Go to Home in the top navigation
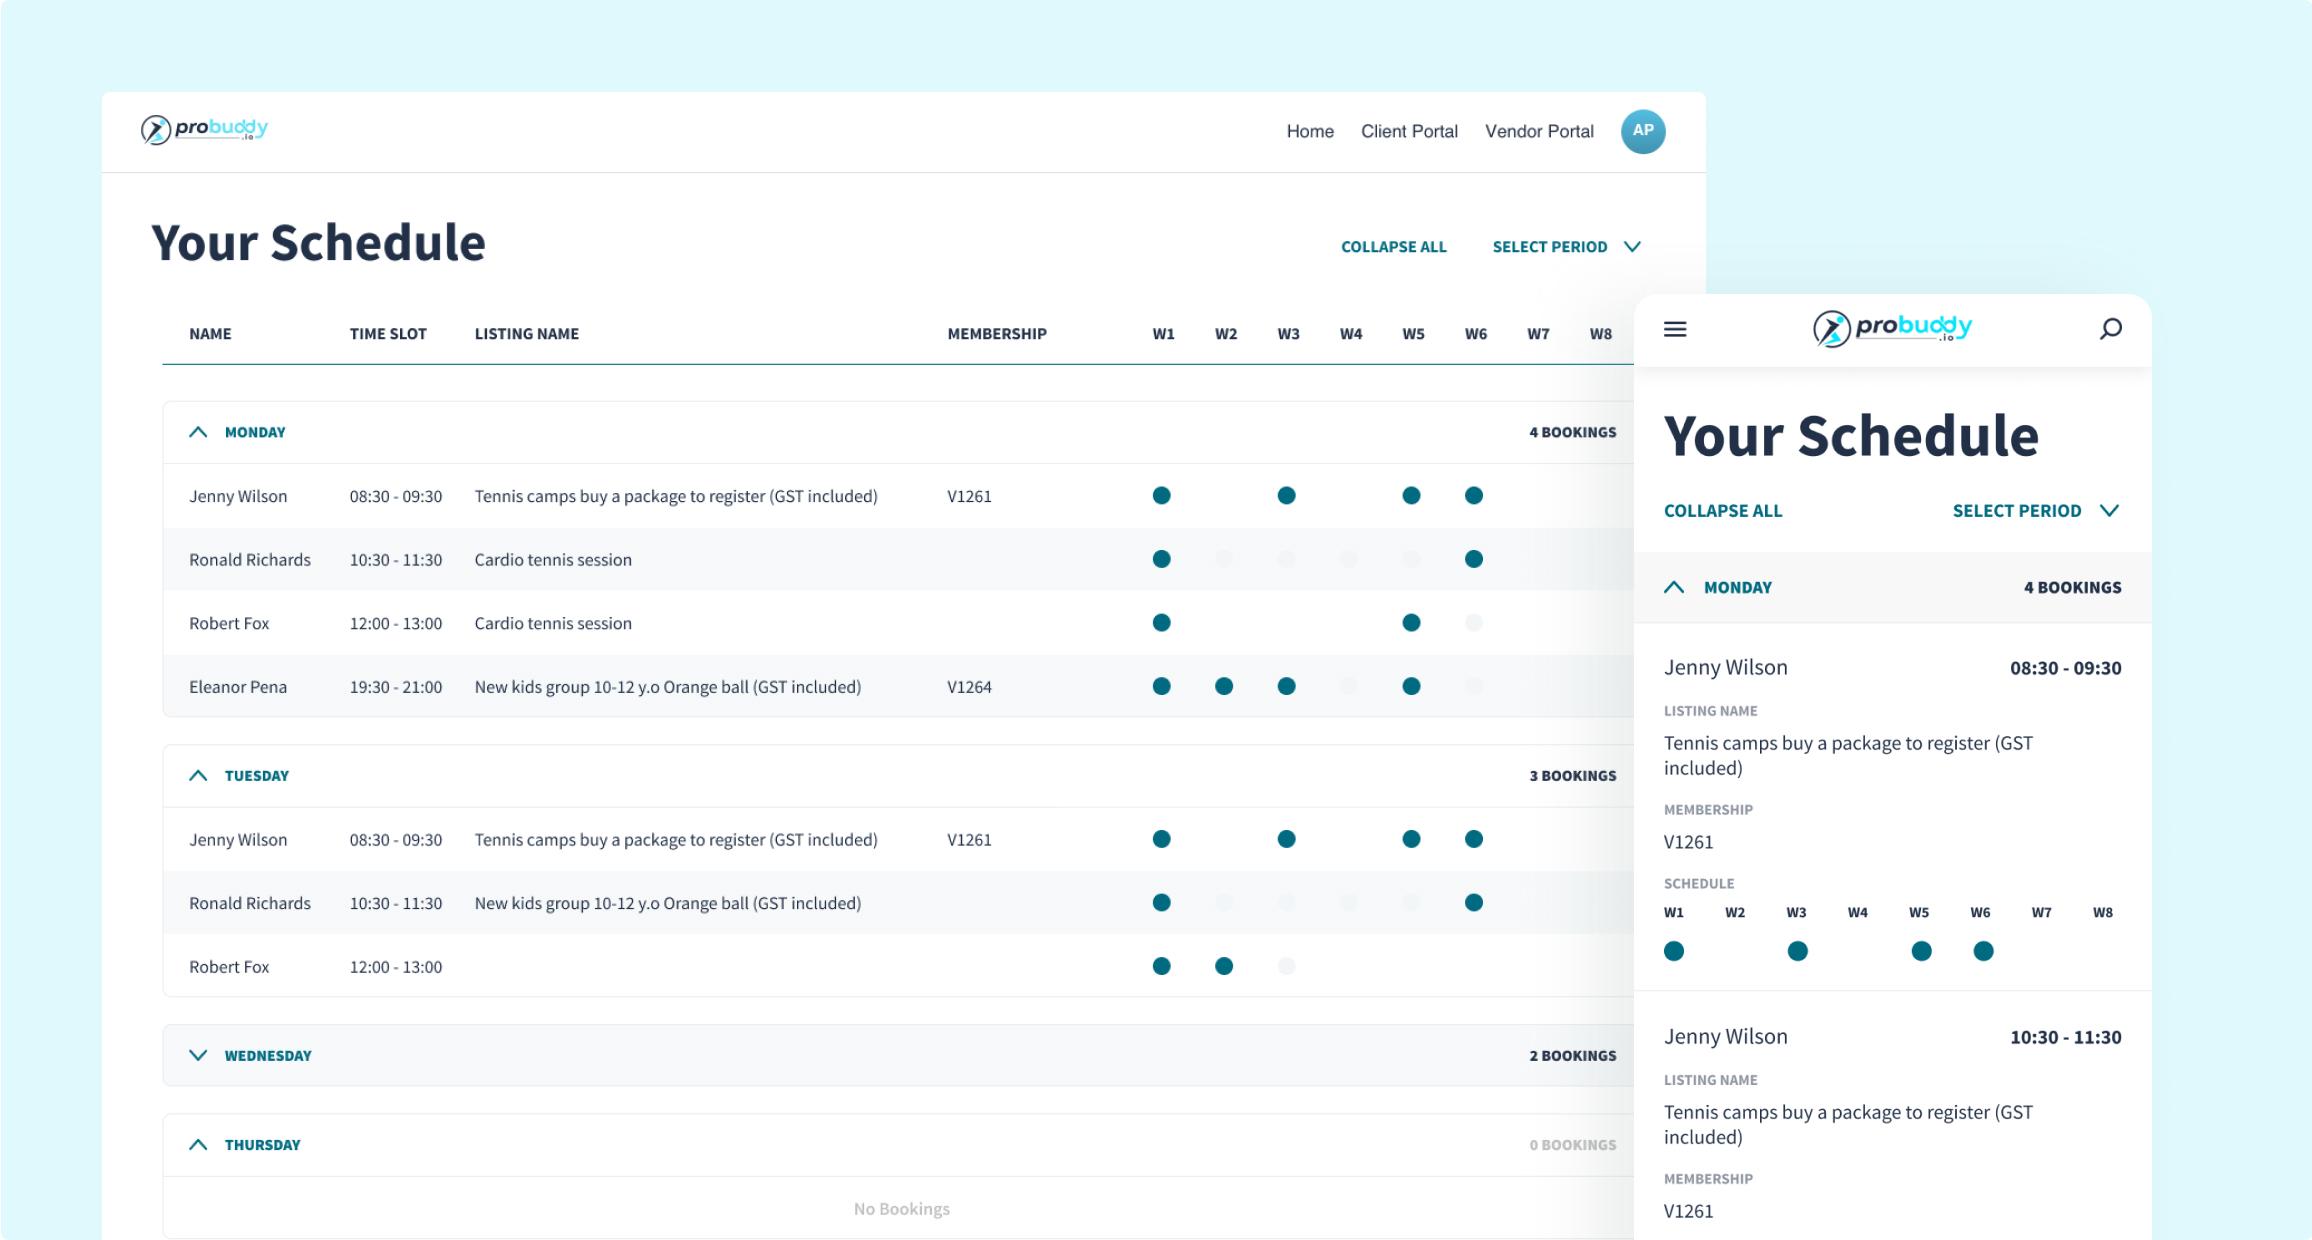Image resolution: width=2312 pixels, height=1240 pixels. coord(1310,131)
